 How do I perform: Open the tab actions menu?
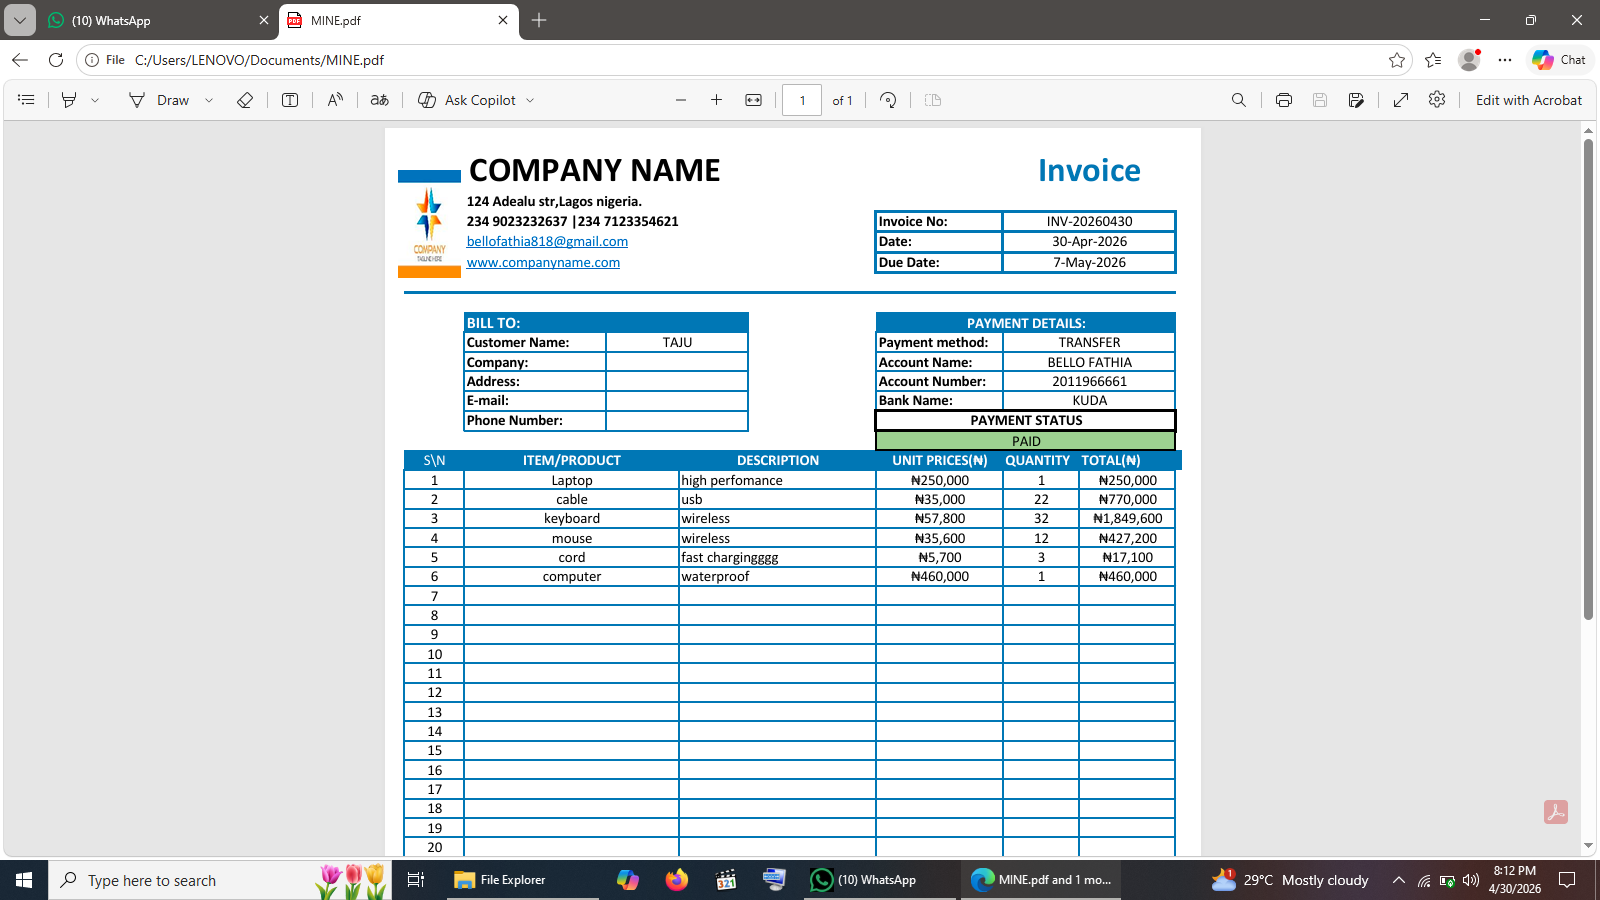[20, 20]
